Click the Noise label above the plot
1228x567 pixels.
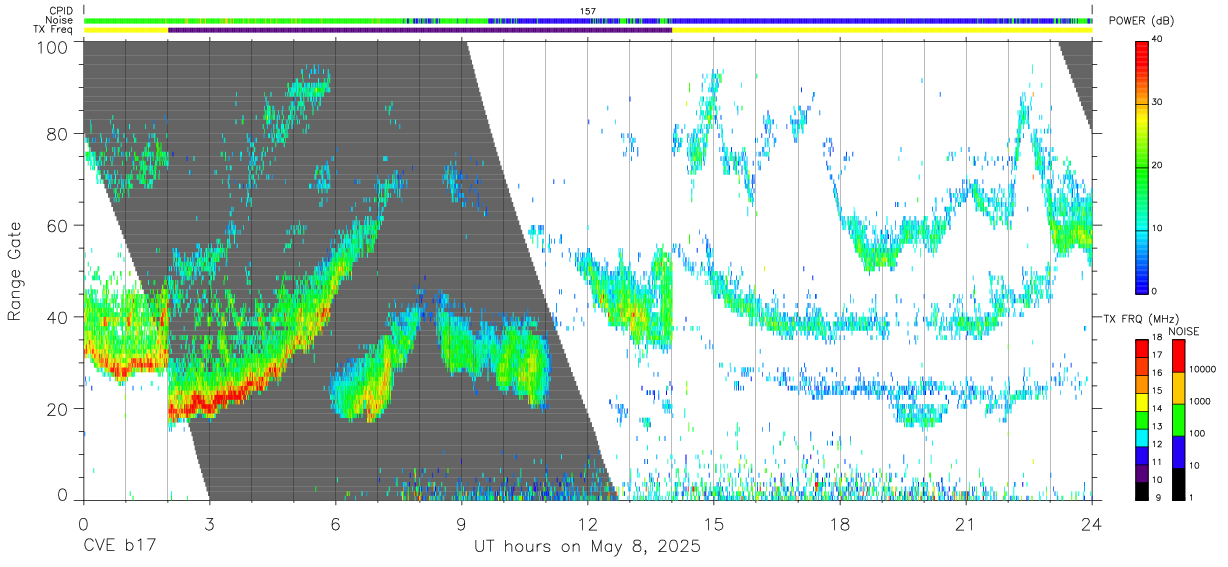pos(59,20)
